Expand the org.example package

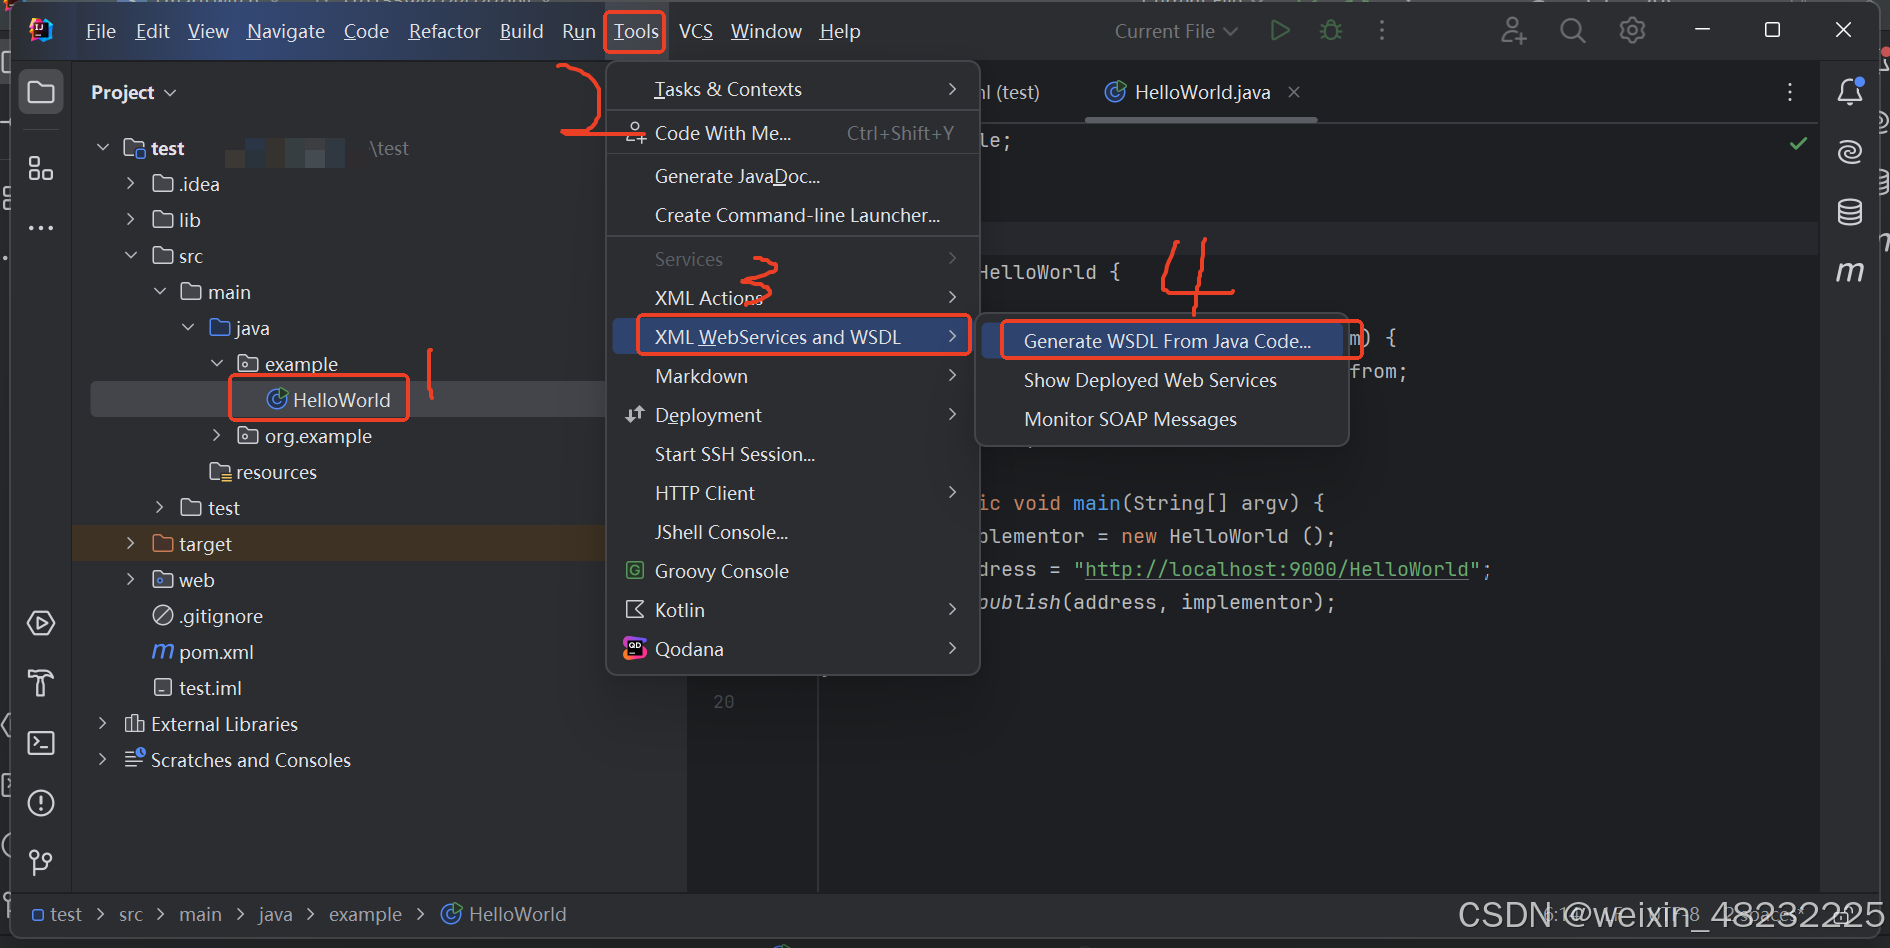point(217,436)
